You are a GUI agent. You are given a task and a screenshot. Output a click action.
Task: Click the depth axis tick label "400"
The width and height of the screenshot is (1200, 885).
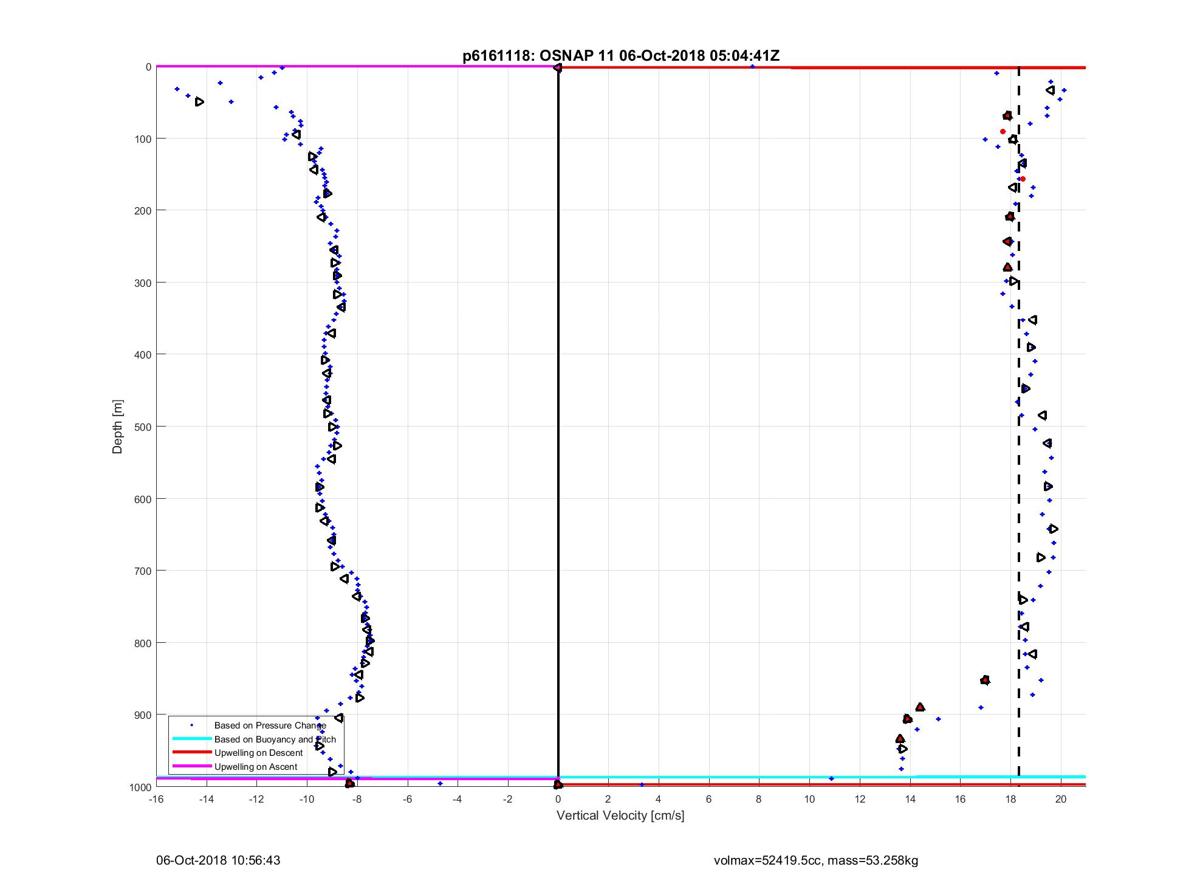click(142, 355)
